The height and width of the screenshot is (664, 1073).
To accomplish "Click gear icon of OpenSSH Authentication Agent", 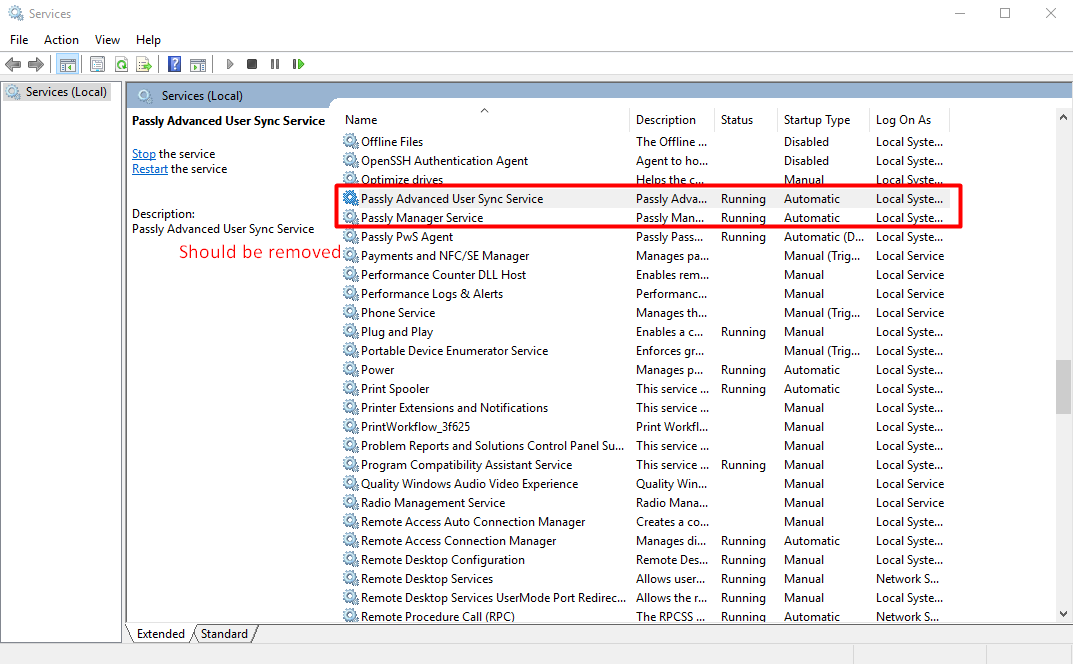I will pos(350,160).
